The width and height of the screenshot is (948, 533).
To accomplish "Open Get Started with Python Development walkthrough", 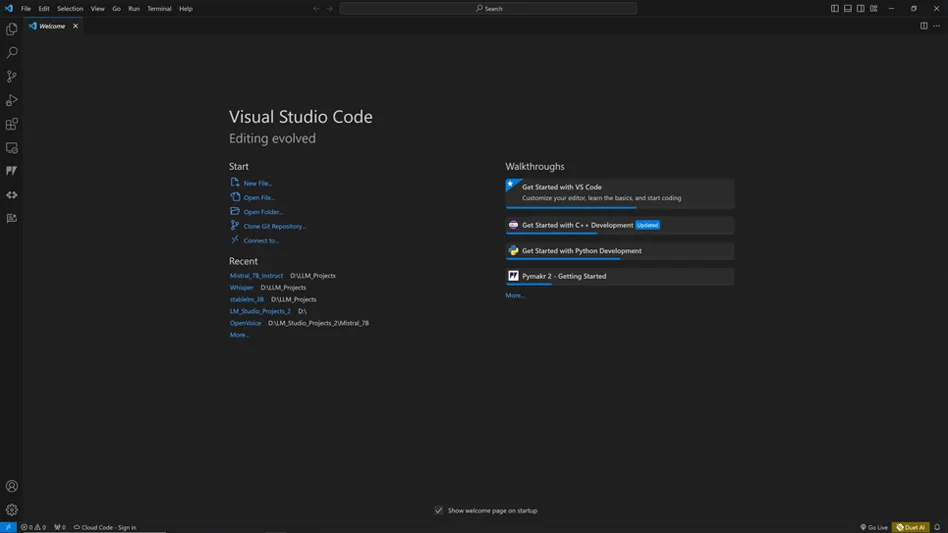I will [620, 251].
